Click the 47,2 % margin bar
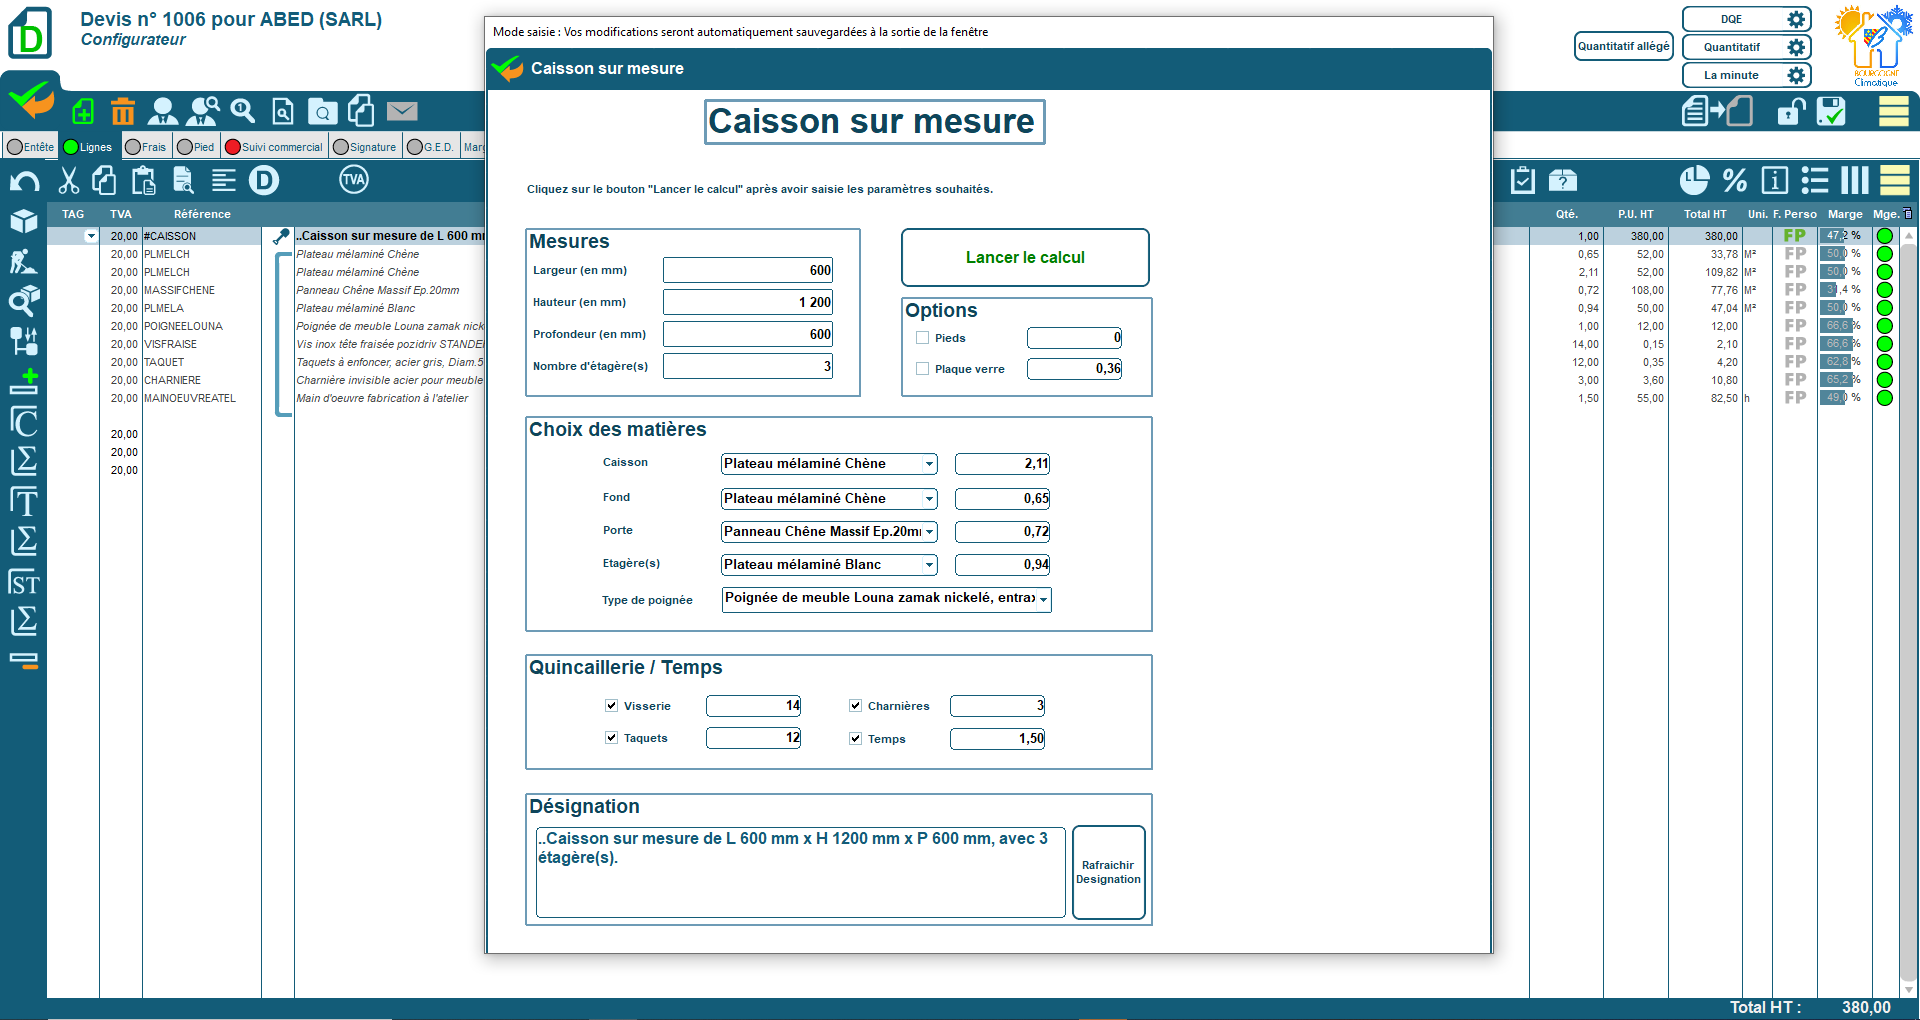 tap(1843, 236)
